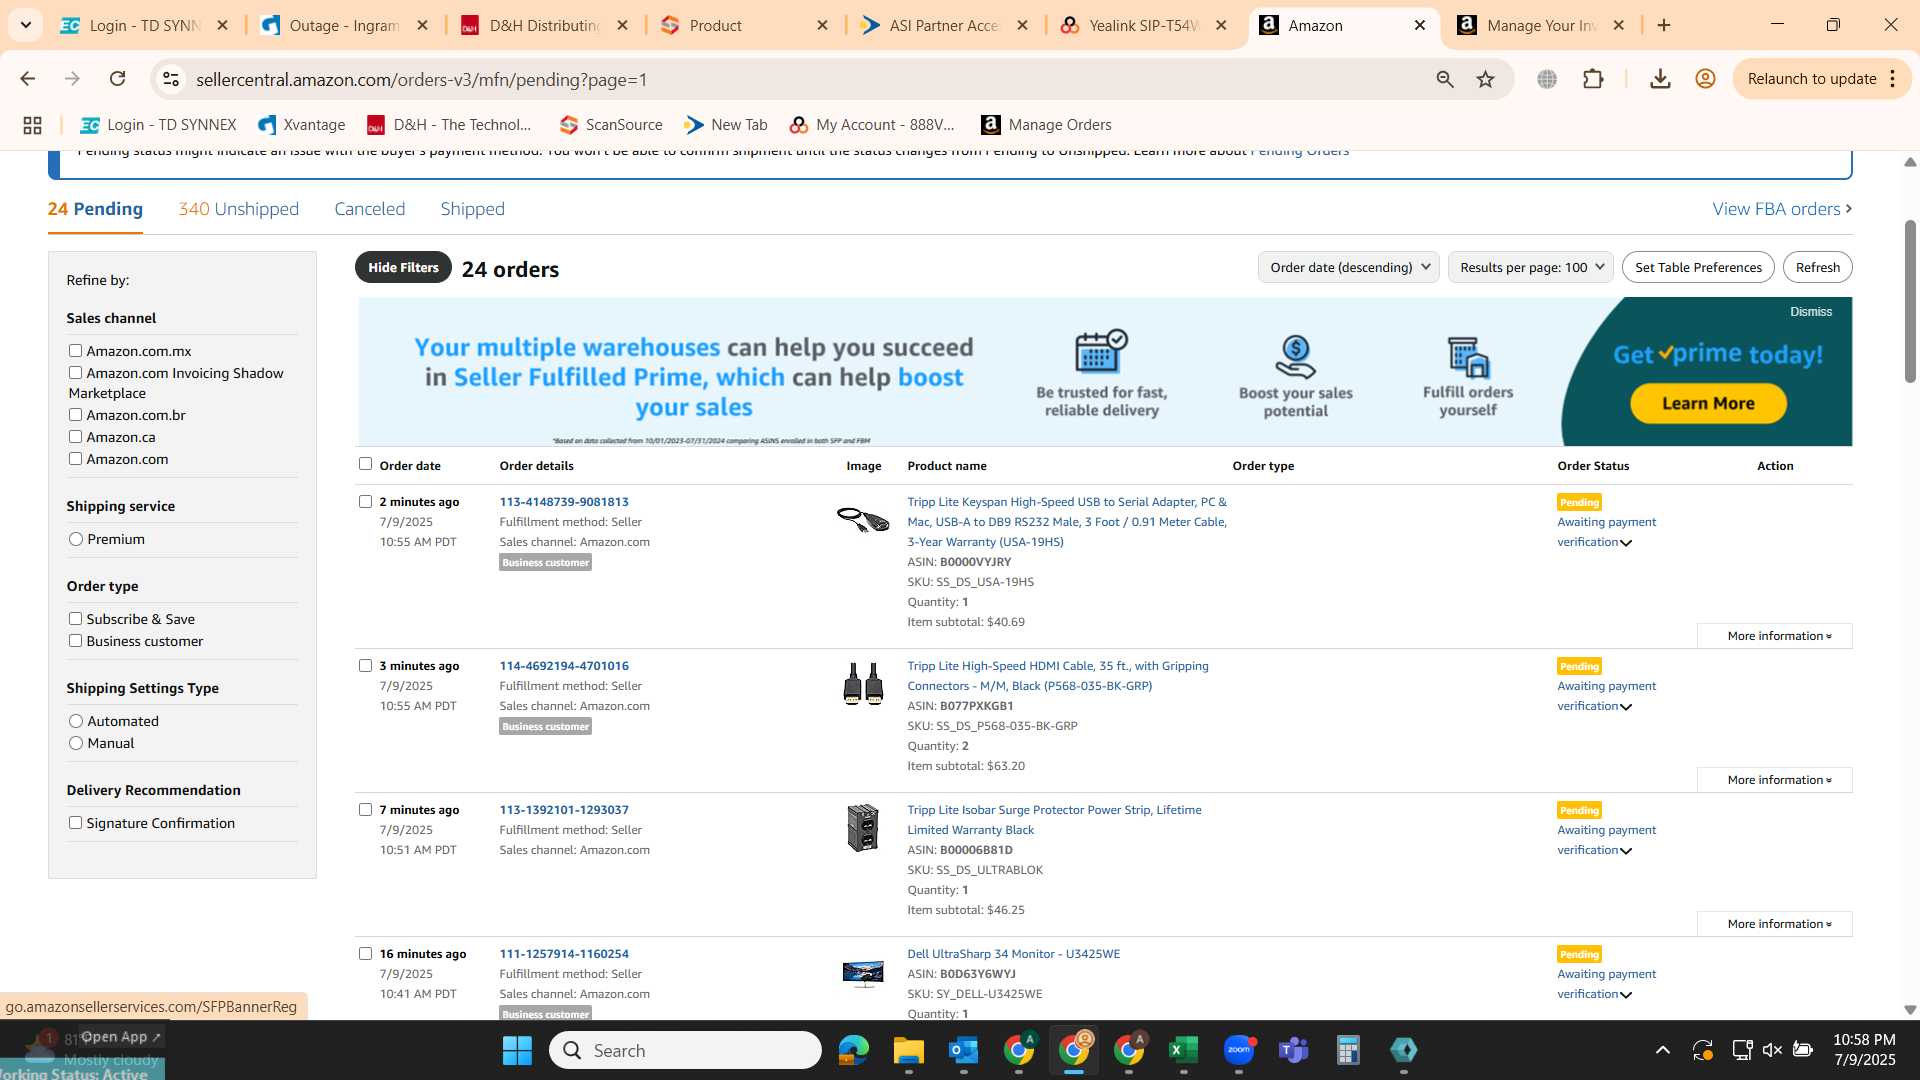Click the volume muted tray icon
Image resolution: width=1920 pixels, height=1080 pixels.
(x=1772, y=1050)
